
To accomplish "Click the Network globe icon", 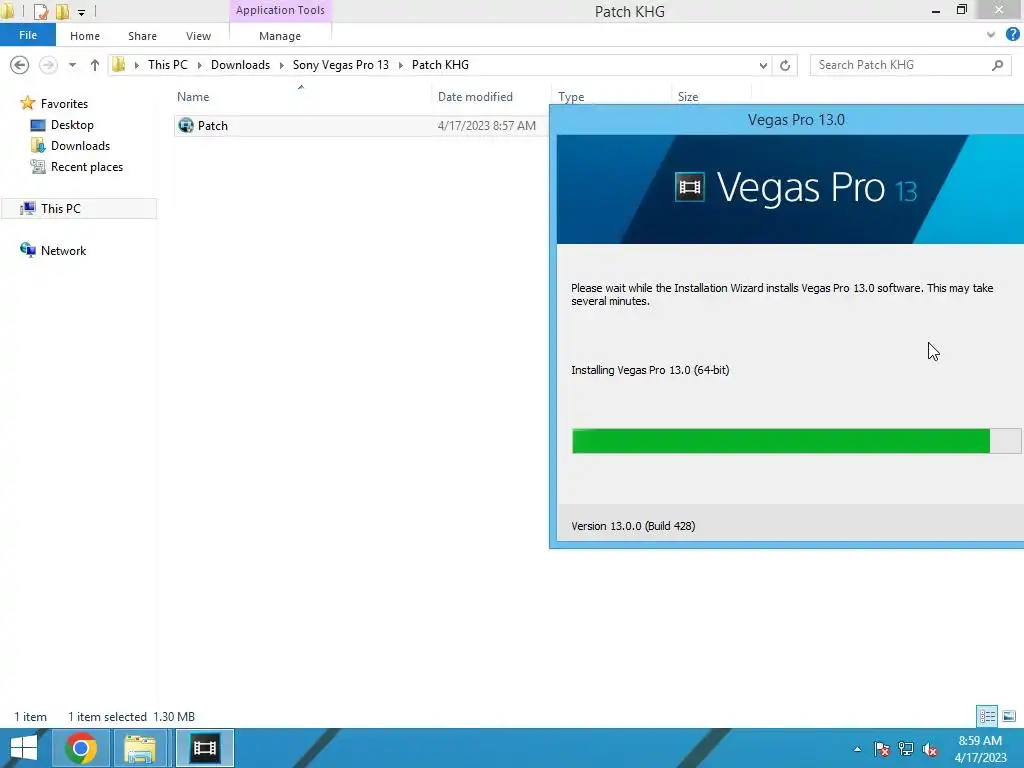I will pos(27,250).
